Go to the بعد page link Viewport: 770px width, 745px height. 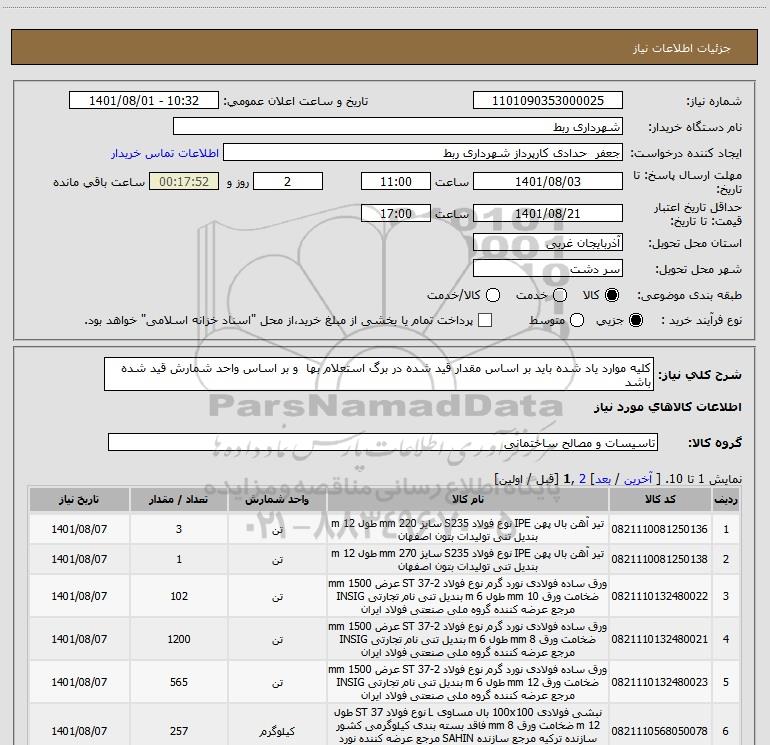point(603,479)
